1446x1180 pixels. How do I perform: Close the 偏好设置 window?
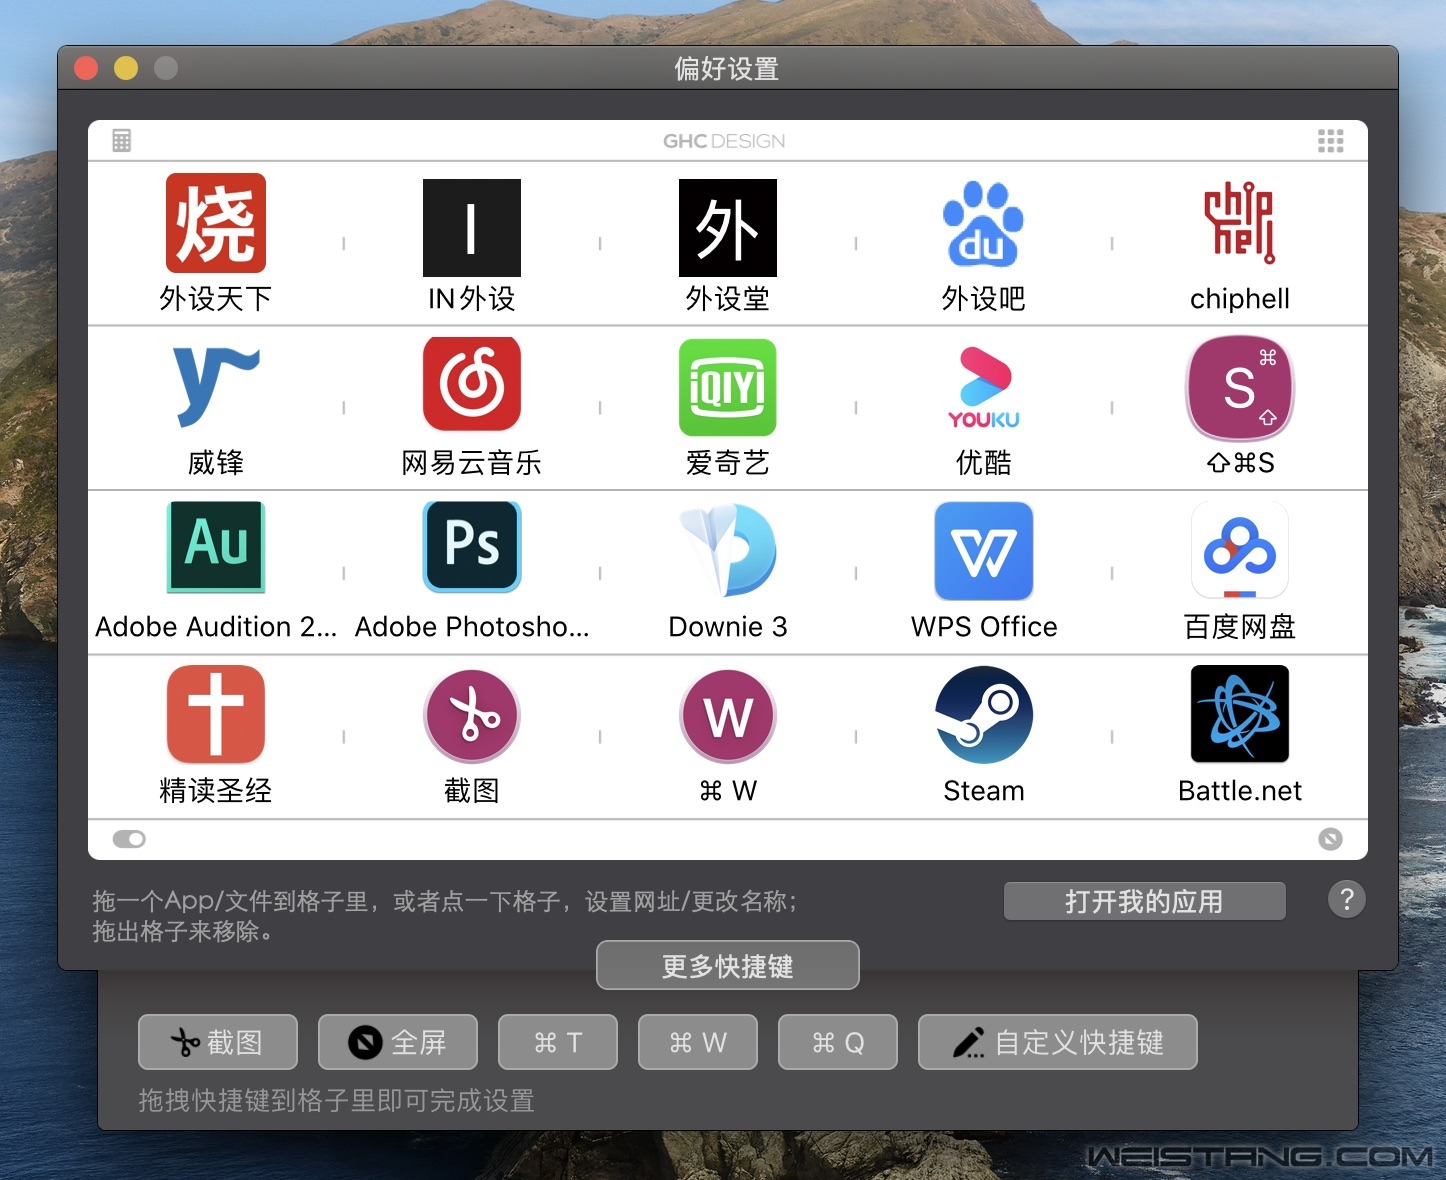[x=86, y=68]
